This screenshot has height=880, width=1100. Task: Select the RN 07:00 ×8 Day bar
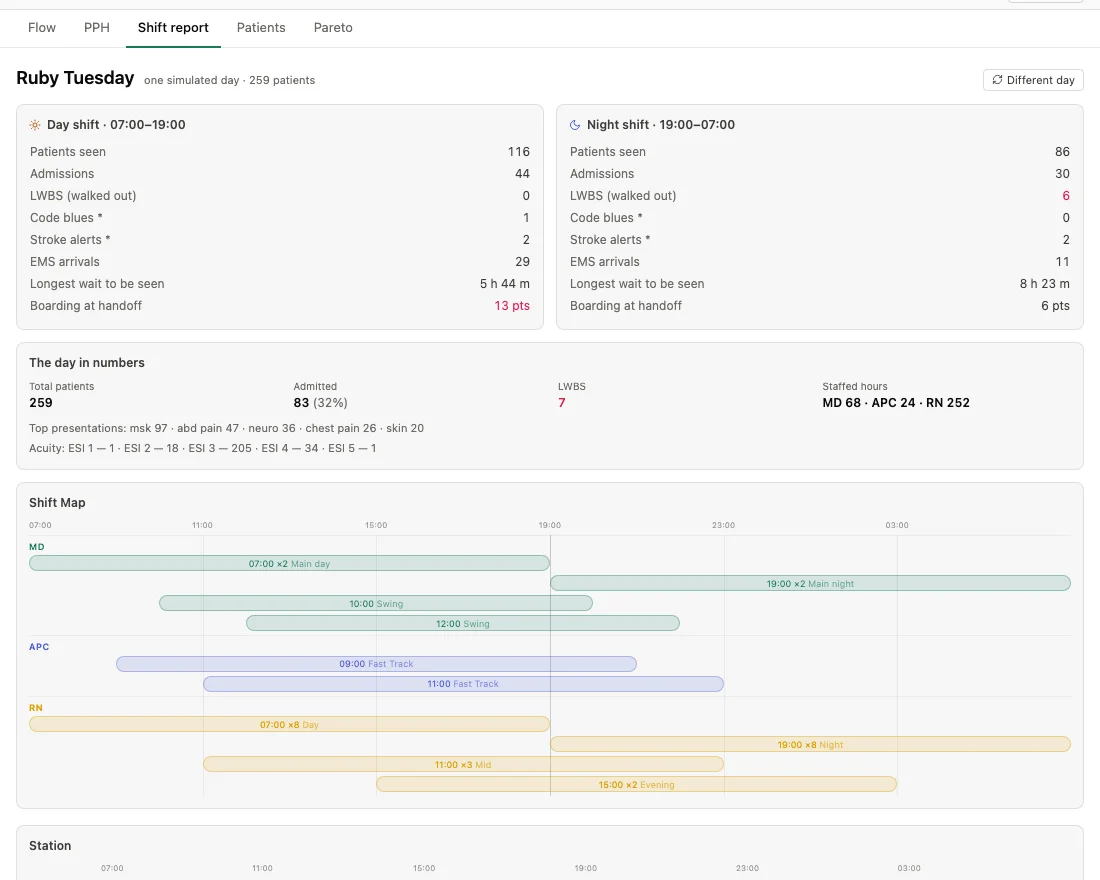(289, 724)
